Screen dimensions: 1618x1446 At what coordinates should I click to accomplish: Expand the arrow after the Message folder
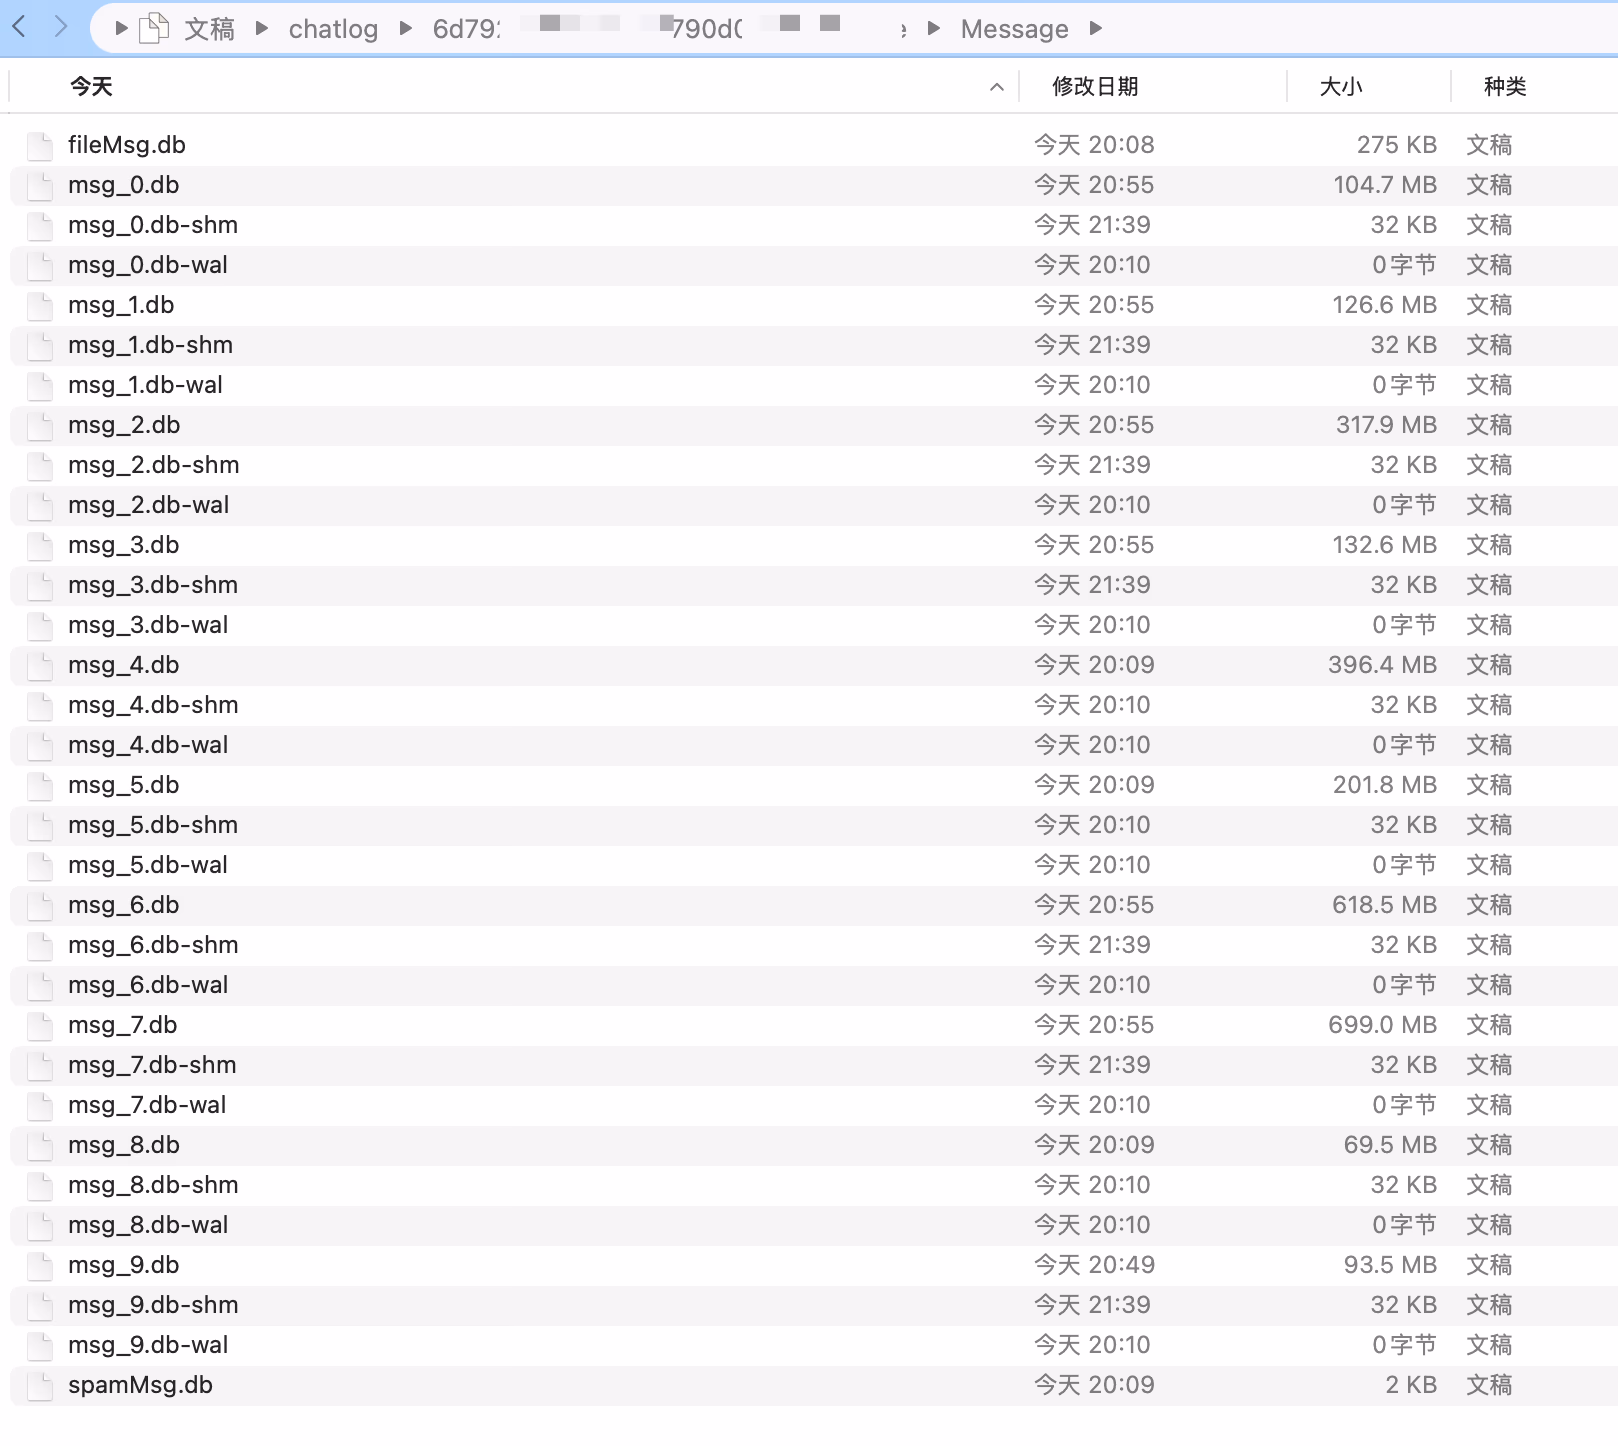point(1095,28)
